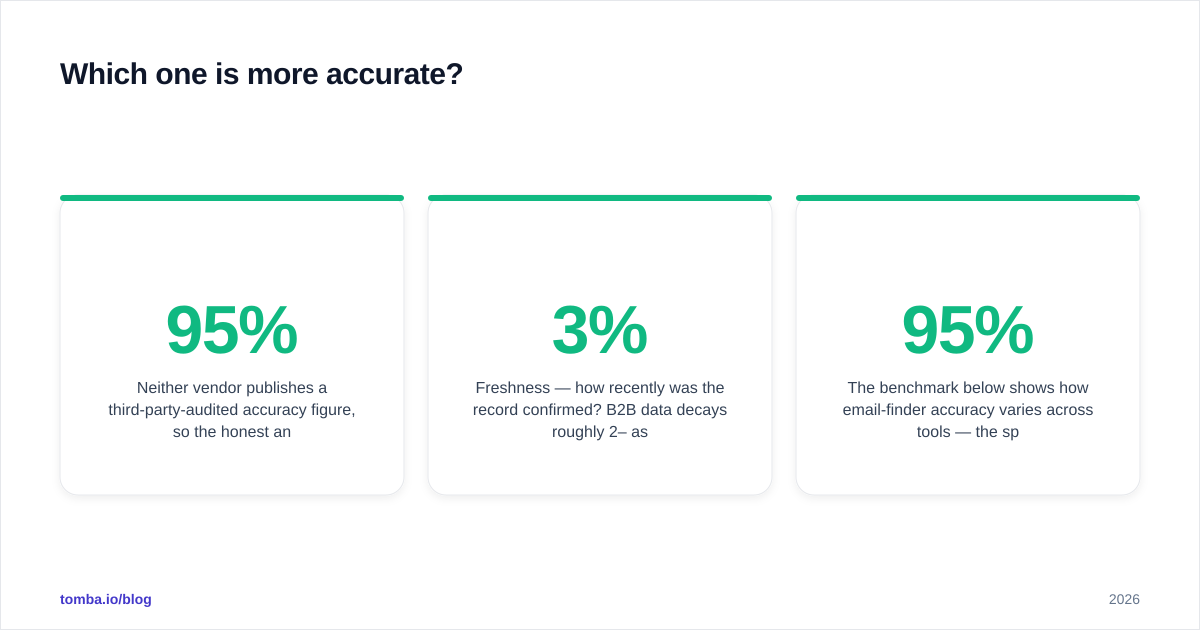Click the green top bar of the Freshness card
This screenshot has width=1200, height=630.
click(600, 198)
